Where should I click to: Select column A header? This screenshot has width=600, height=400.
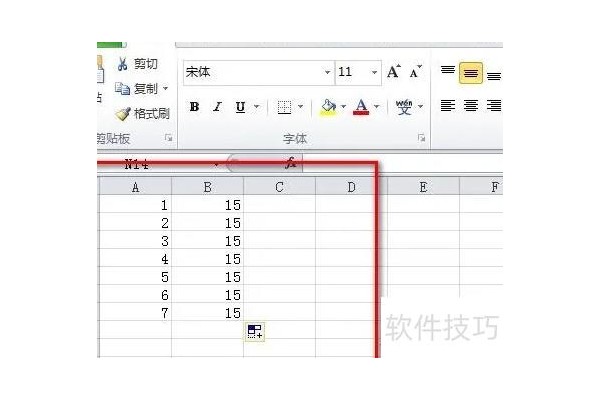pyautogui.click(x=135, y=187)
